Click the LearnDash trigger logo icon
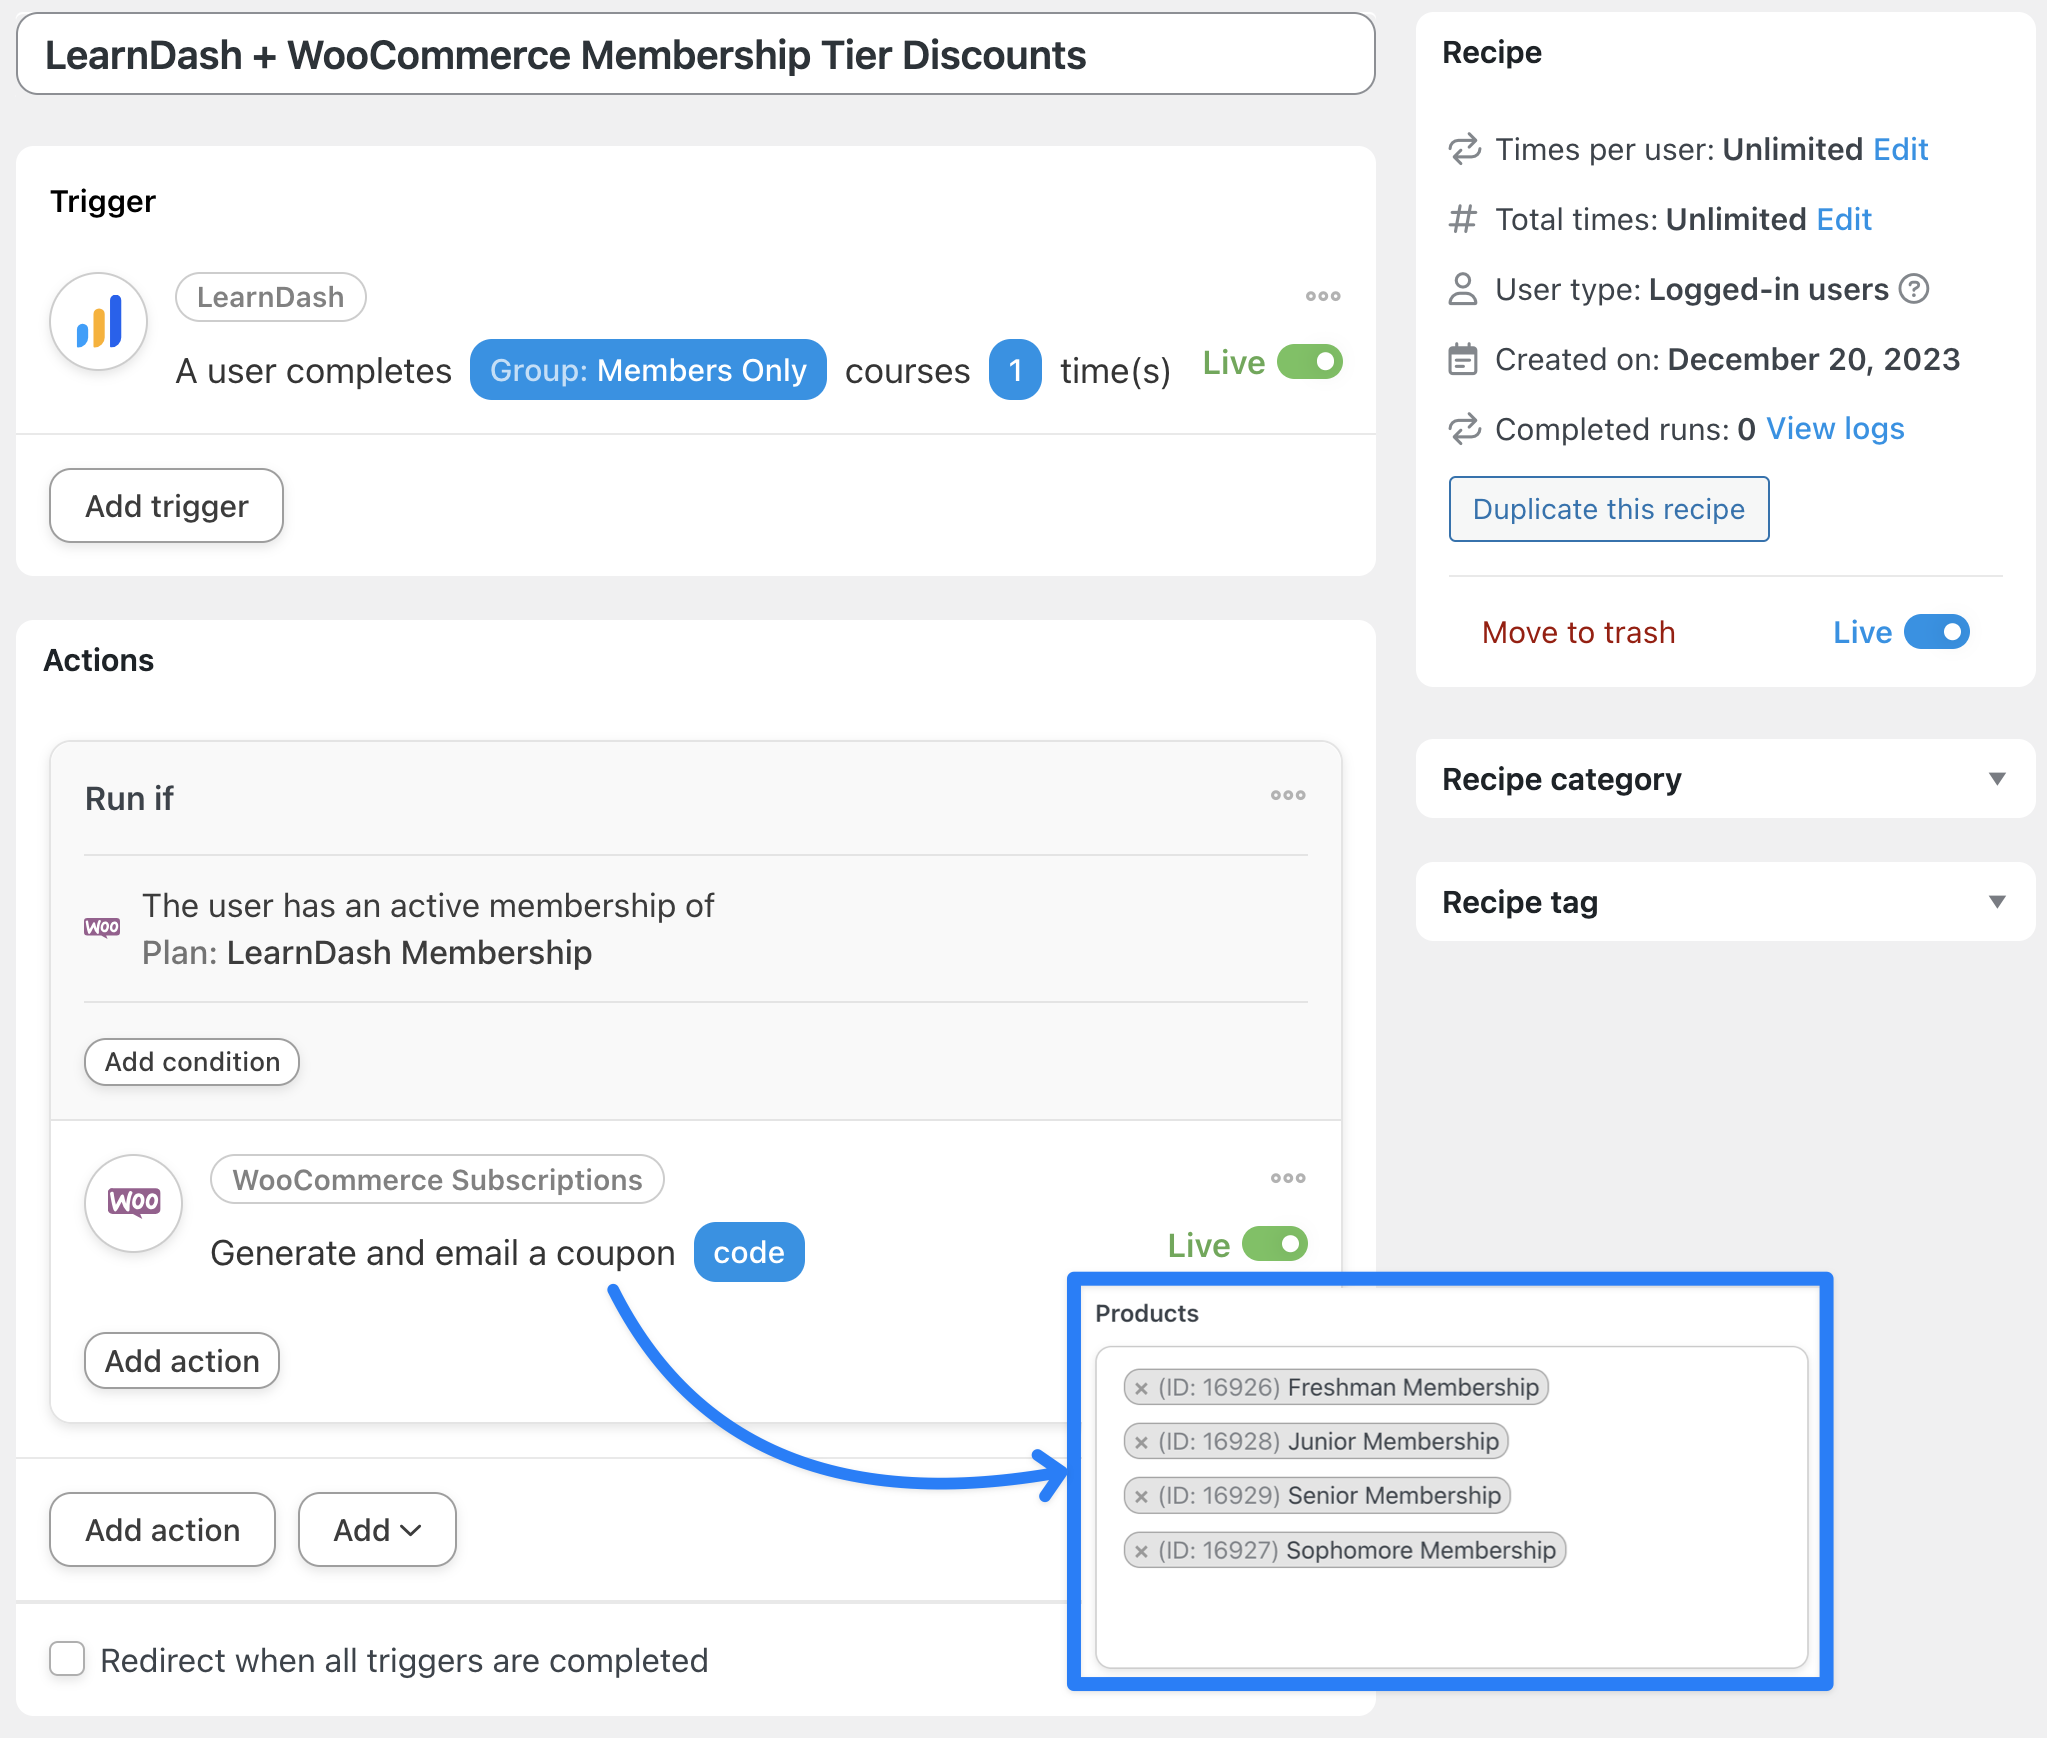2047x1738 pixels. [x=99, y=322]
